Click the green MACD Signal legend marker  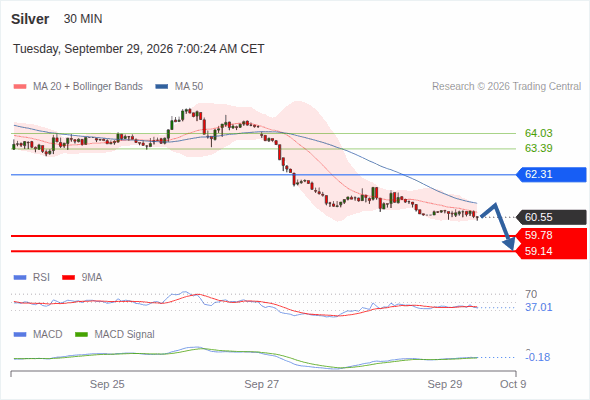pyautogui.click(x=81, y=335)
